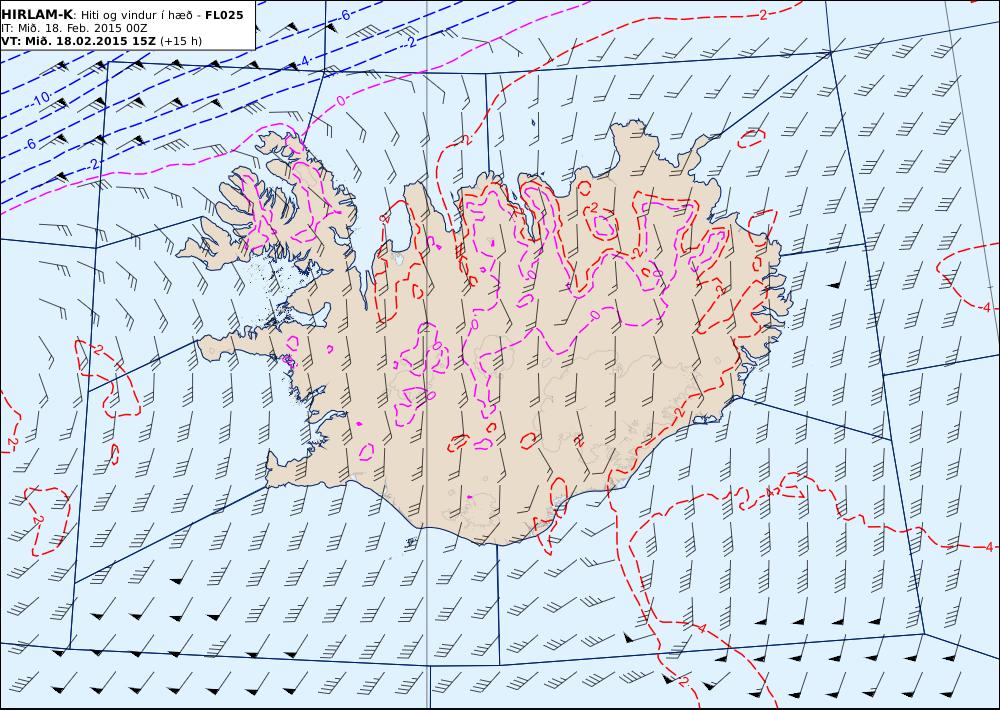Image resolution: width=1000 pixels, height=710 pixels.
Task: Click the -10 blue isotherm label
Action: (41, 99)
